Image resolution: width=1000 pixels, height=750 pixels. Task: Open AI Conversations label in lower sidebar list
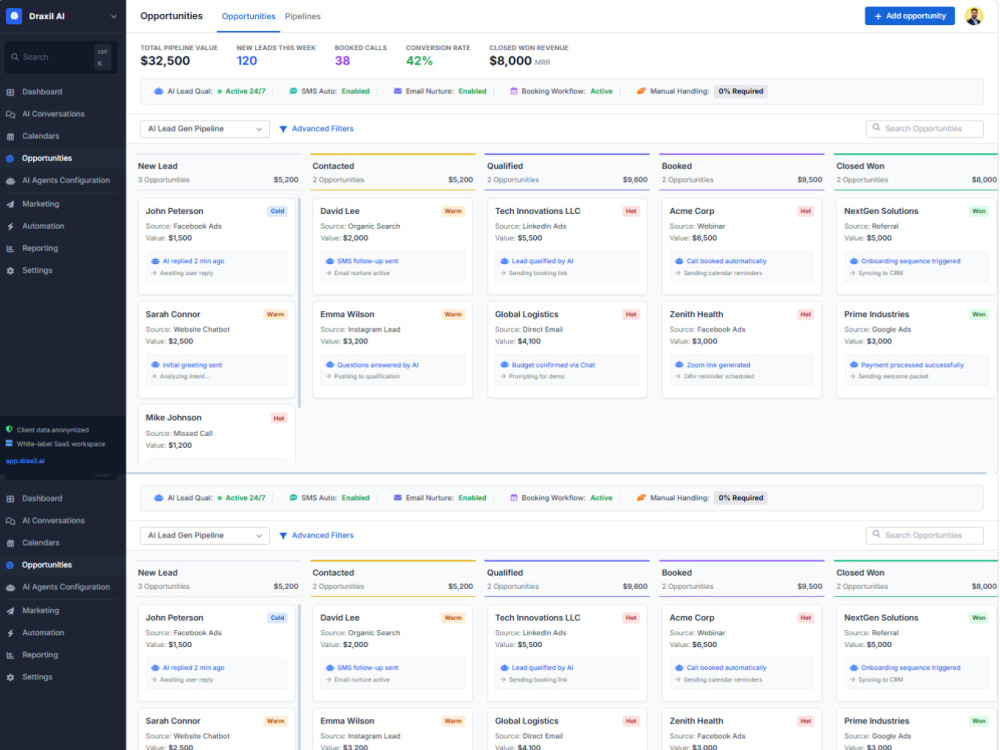(x=54, y=521)
